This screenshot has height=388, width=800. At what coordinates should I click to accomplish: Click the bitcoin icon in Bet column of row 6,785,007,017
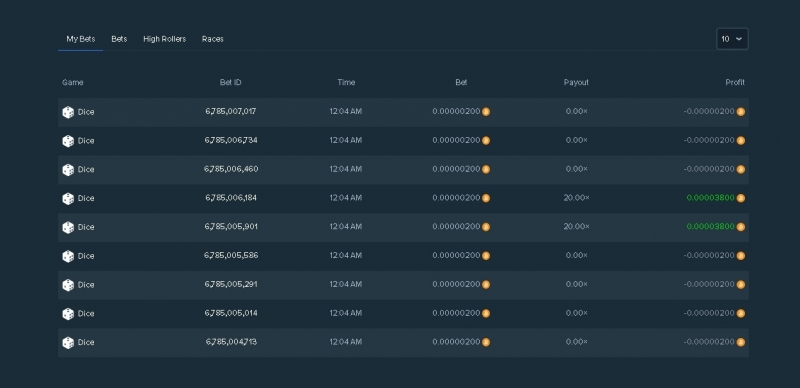[486, 112]
